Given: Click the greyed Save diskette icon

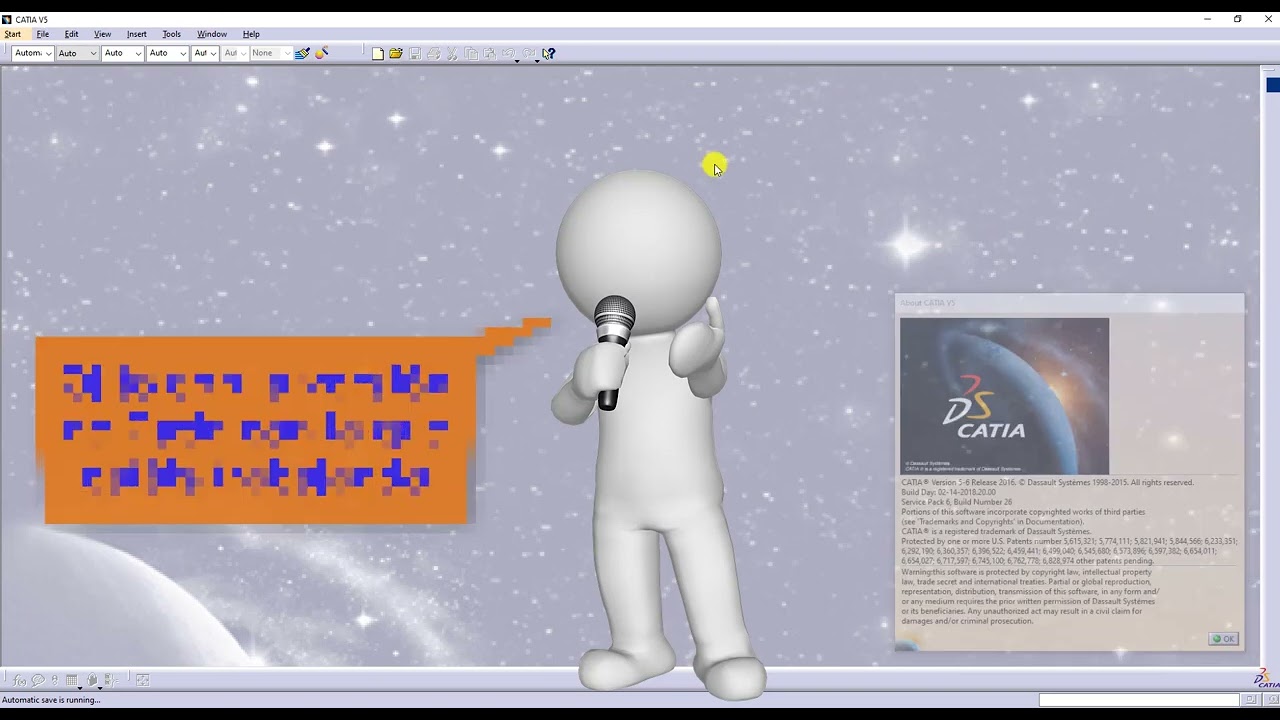Looking at the screenshot, I should pos(415,53).
